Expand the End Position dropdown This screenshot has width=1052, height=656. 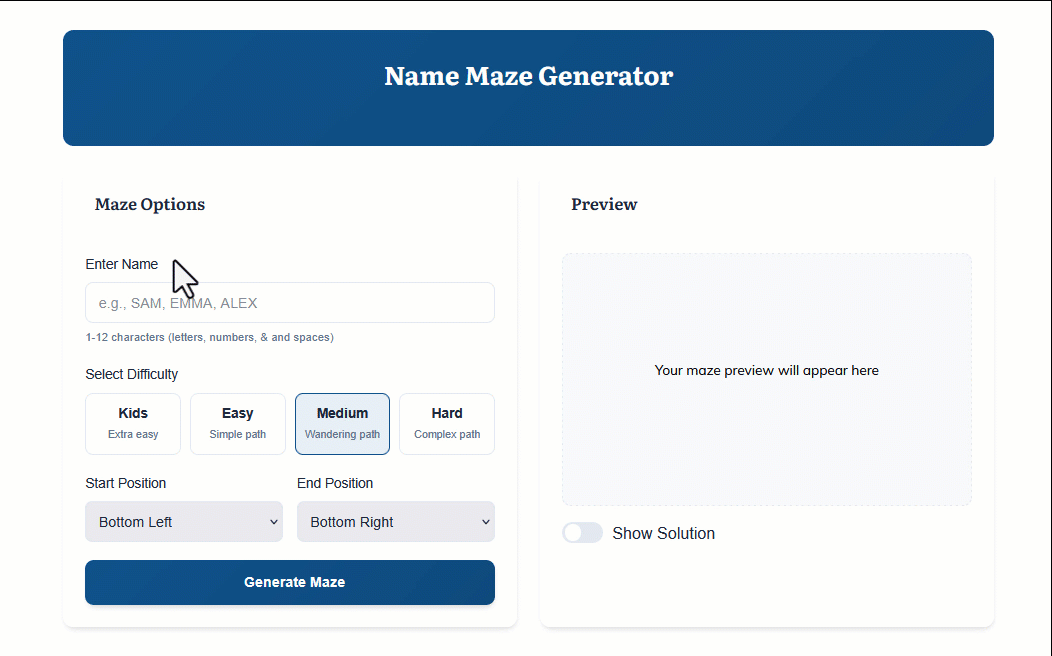[x=395, y=522]
